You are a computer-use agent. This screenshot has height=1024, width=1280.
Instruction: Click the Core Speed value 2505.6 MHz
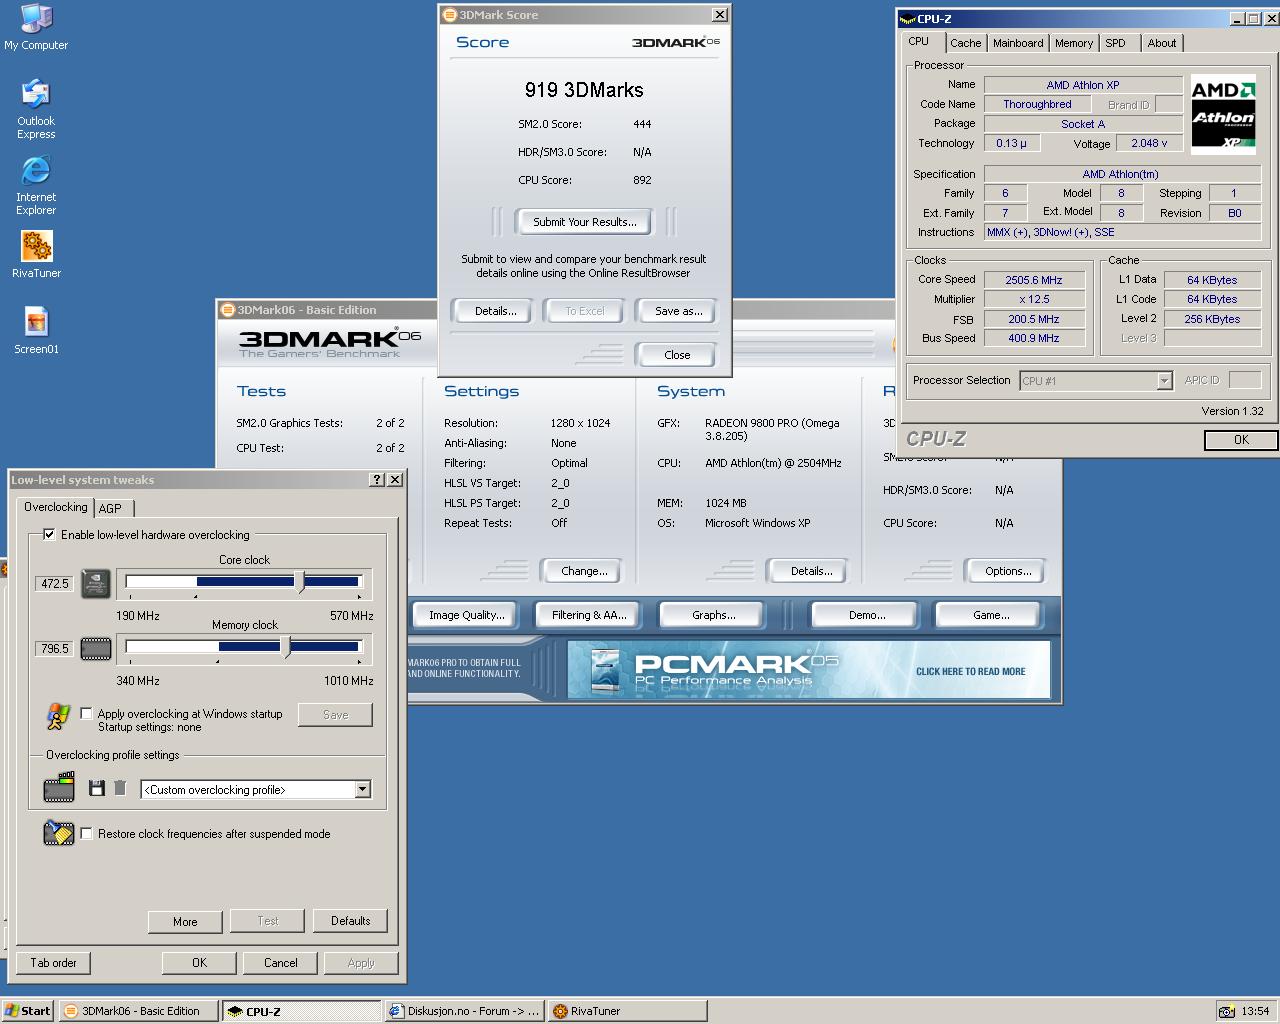point(1034,280)
